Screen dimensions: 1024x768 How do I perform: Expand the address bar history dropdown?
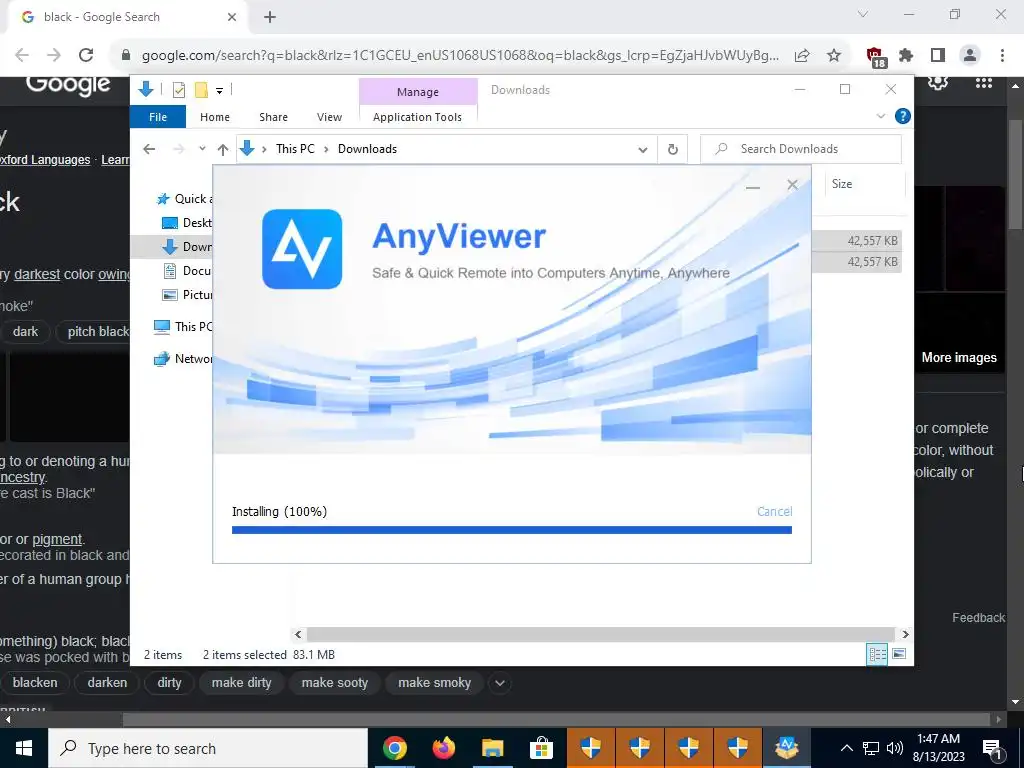click(643, 150)
